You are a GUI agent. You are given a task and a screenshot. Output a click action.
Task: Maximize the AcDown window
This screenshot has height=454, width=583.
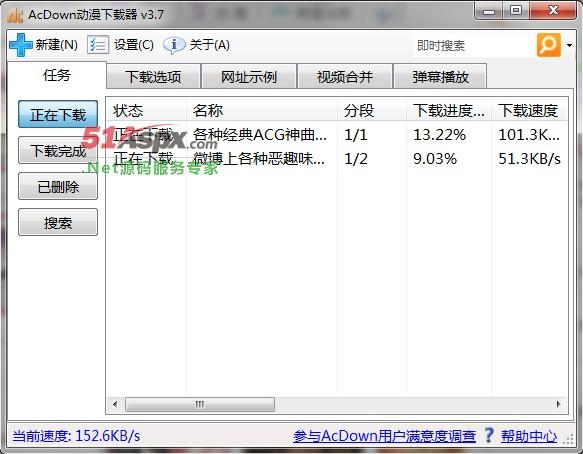pos(516,11)
